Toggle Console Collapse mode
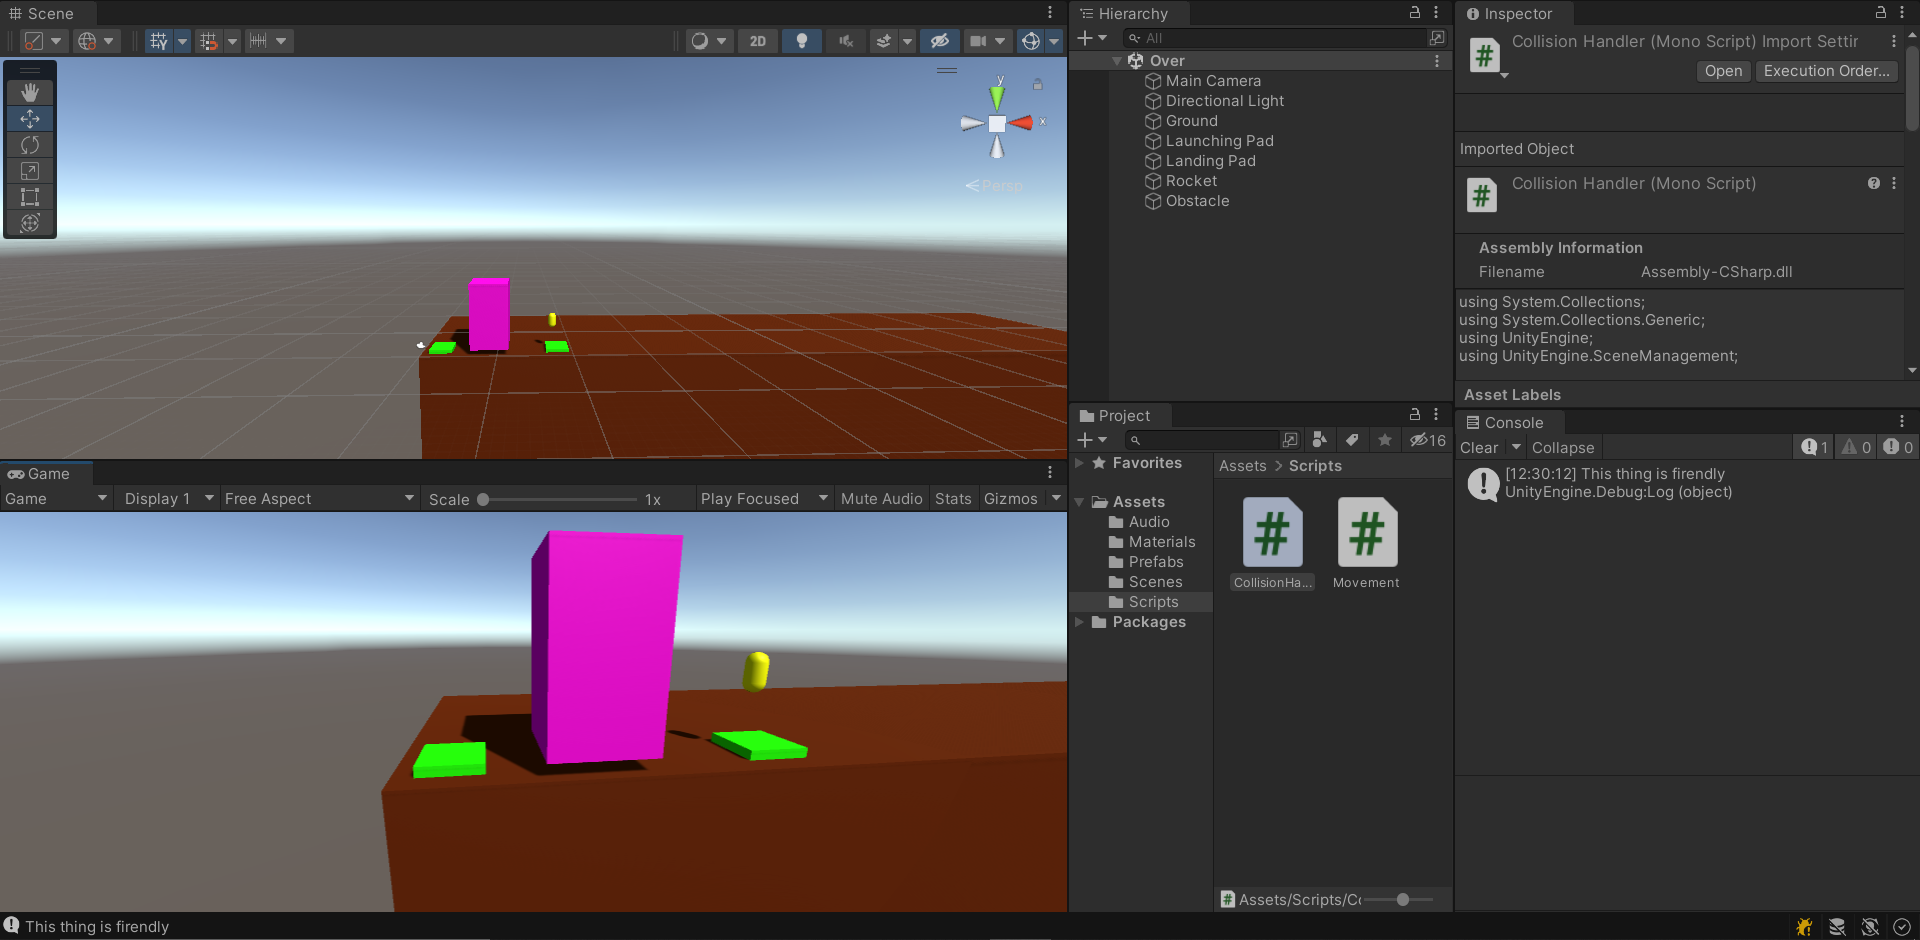 1562,448
